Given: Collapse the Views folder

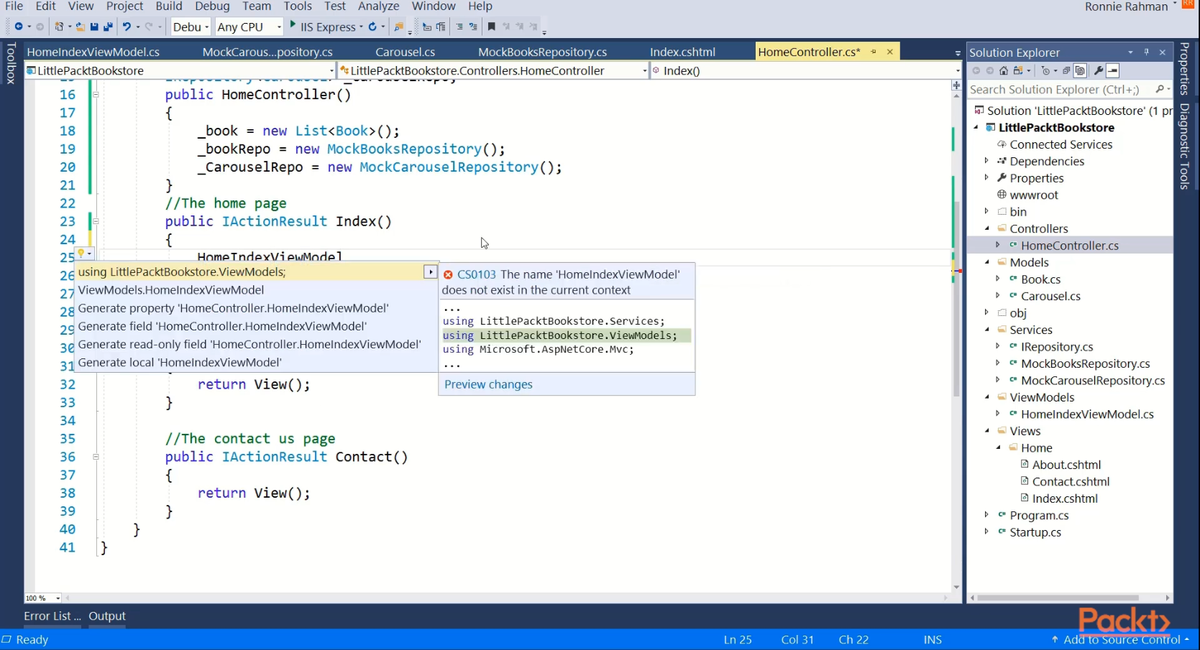Looking at the screenshot, I should 986,431.
